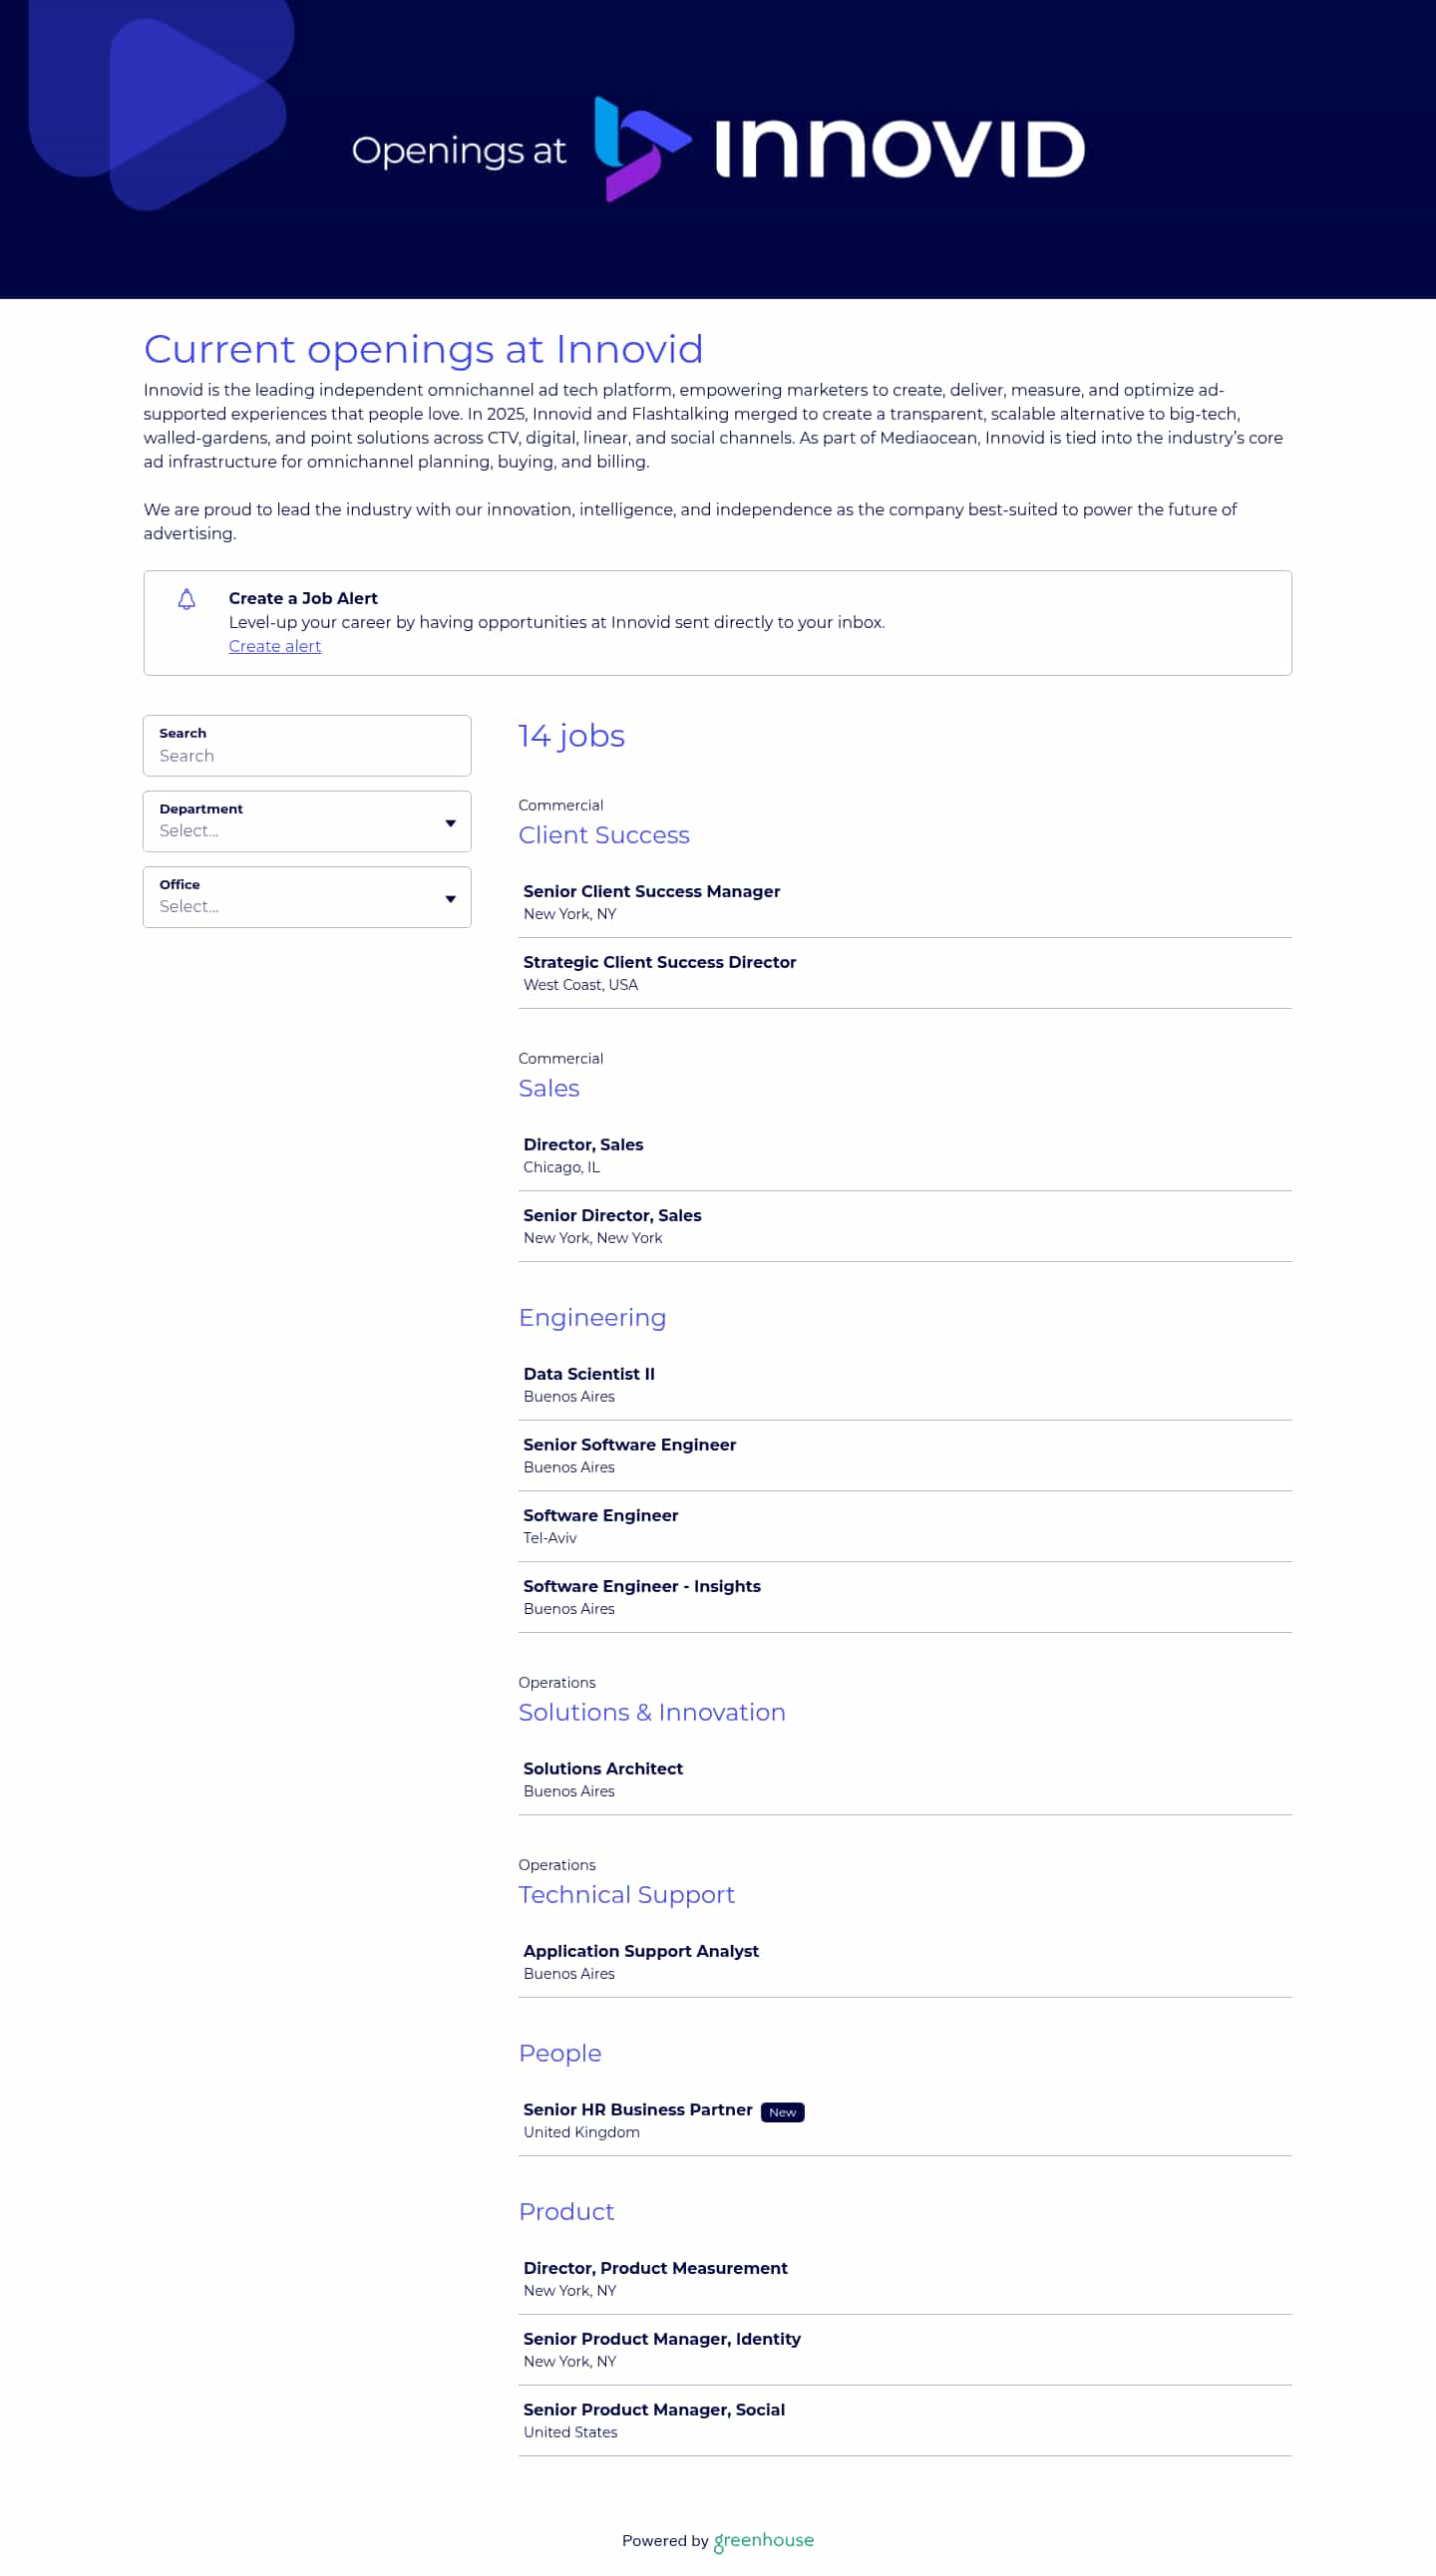Open Director, Product Measurement listing

905,2279
